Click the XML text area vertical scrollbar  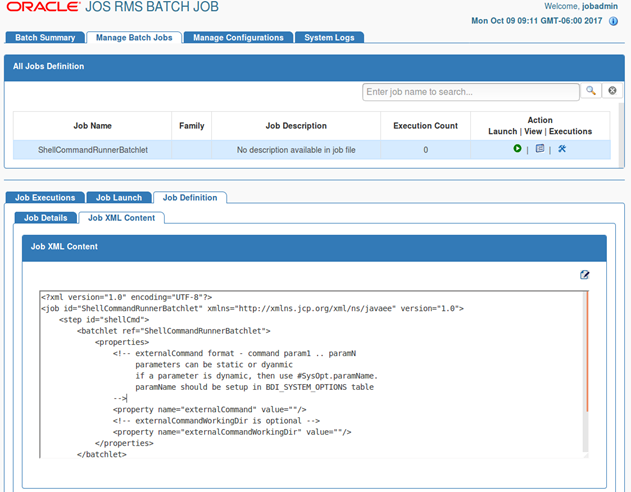point(586,372)
